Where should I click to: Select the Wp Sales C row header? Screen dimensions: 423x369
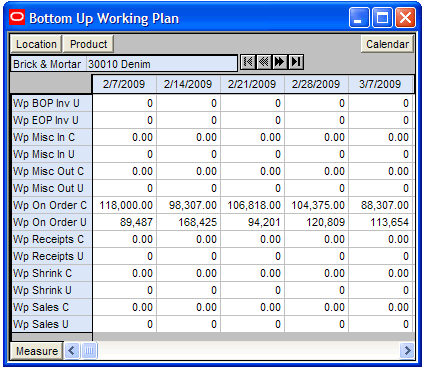52,307
